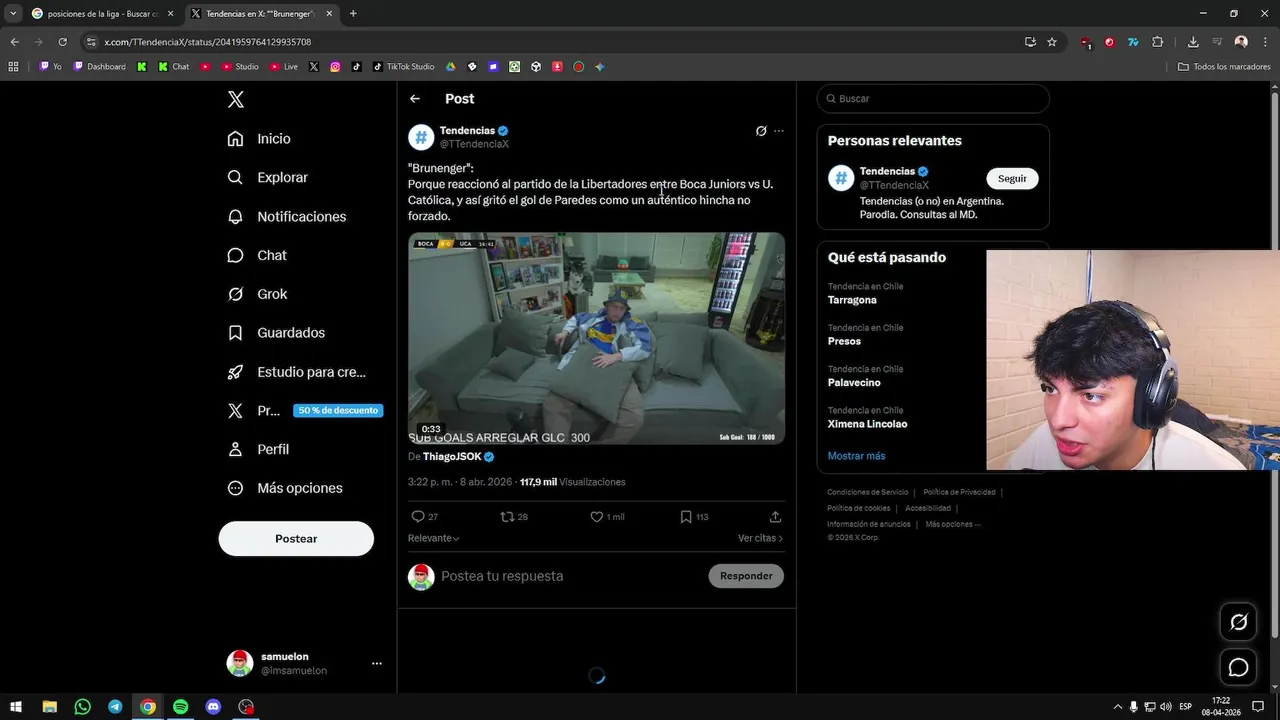Open Estudio para creadores
Screen dimensions: 1280x720
point(296,372)
